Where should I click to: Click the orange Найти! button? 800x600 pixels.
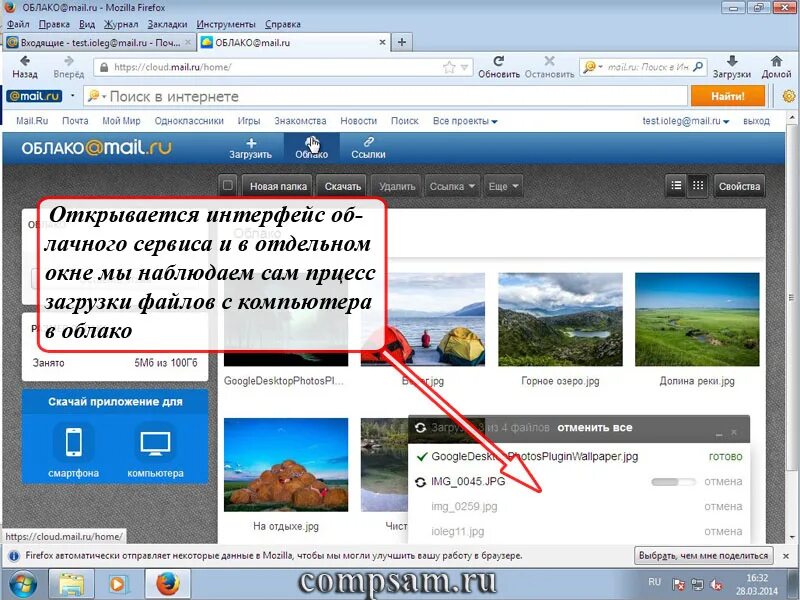coord(728,96)
